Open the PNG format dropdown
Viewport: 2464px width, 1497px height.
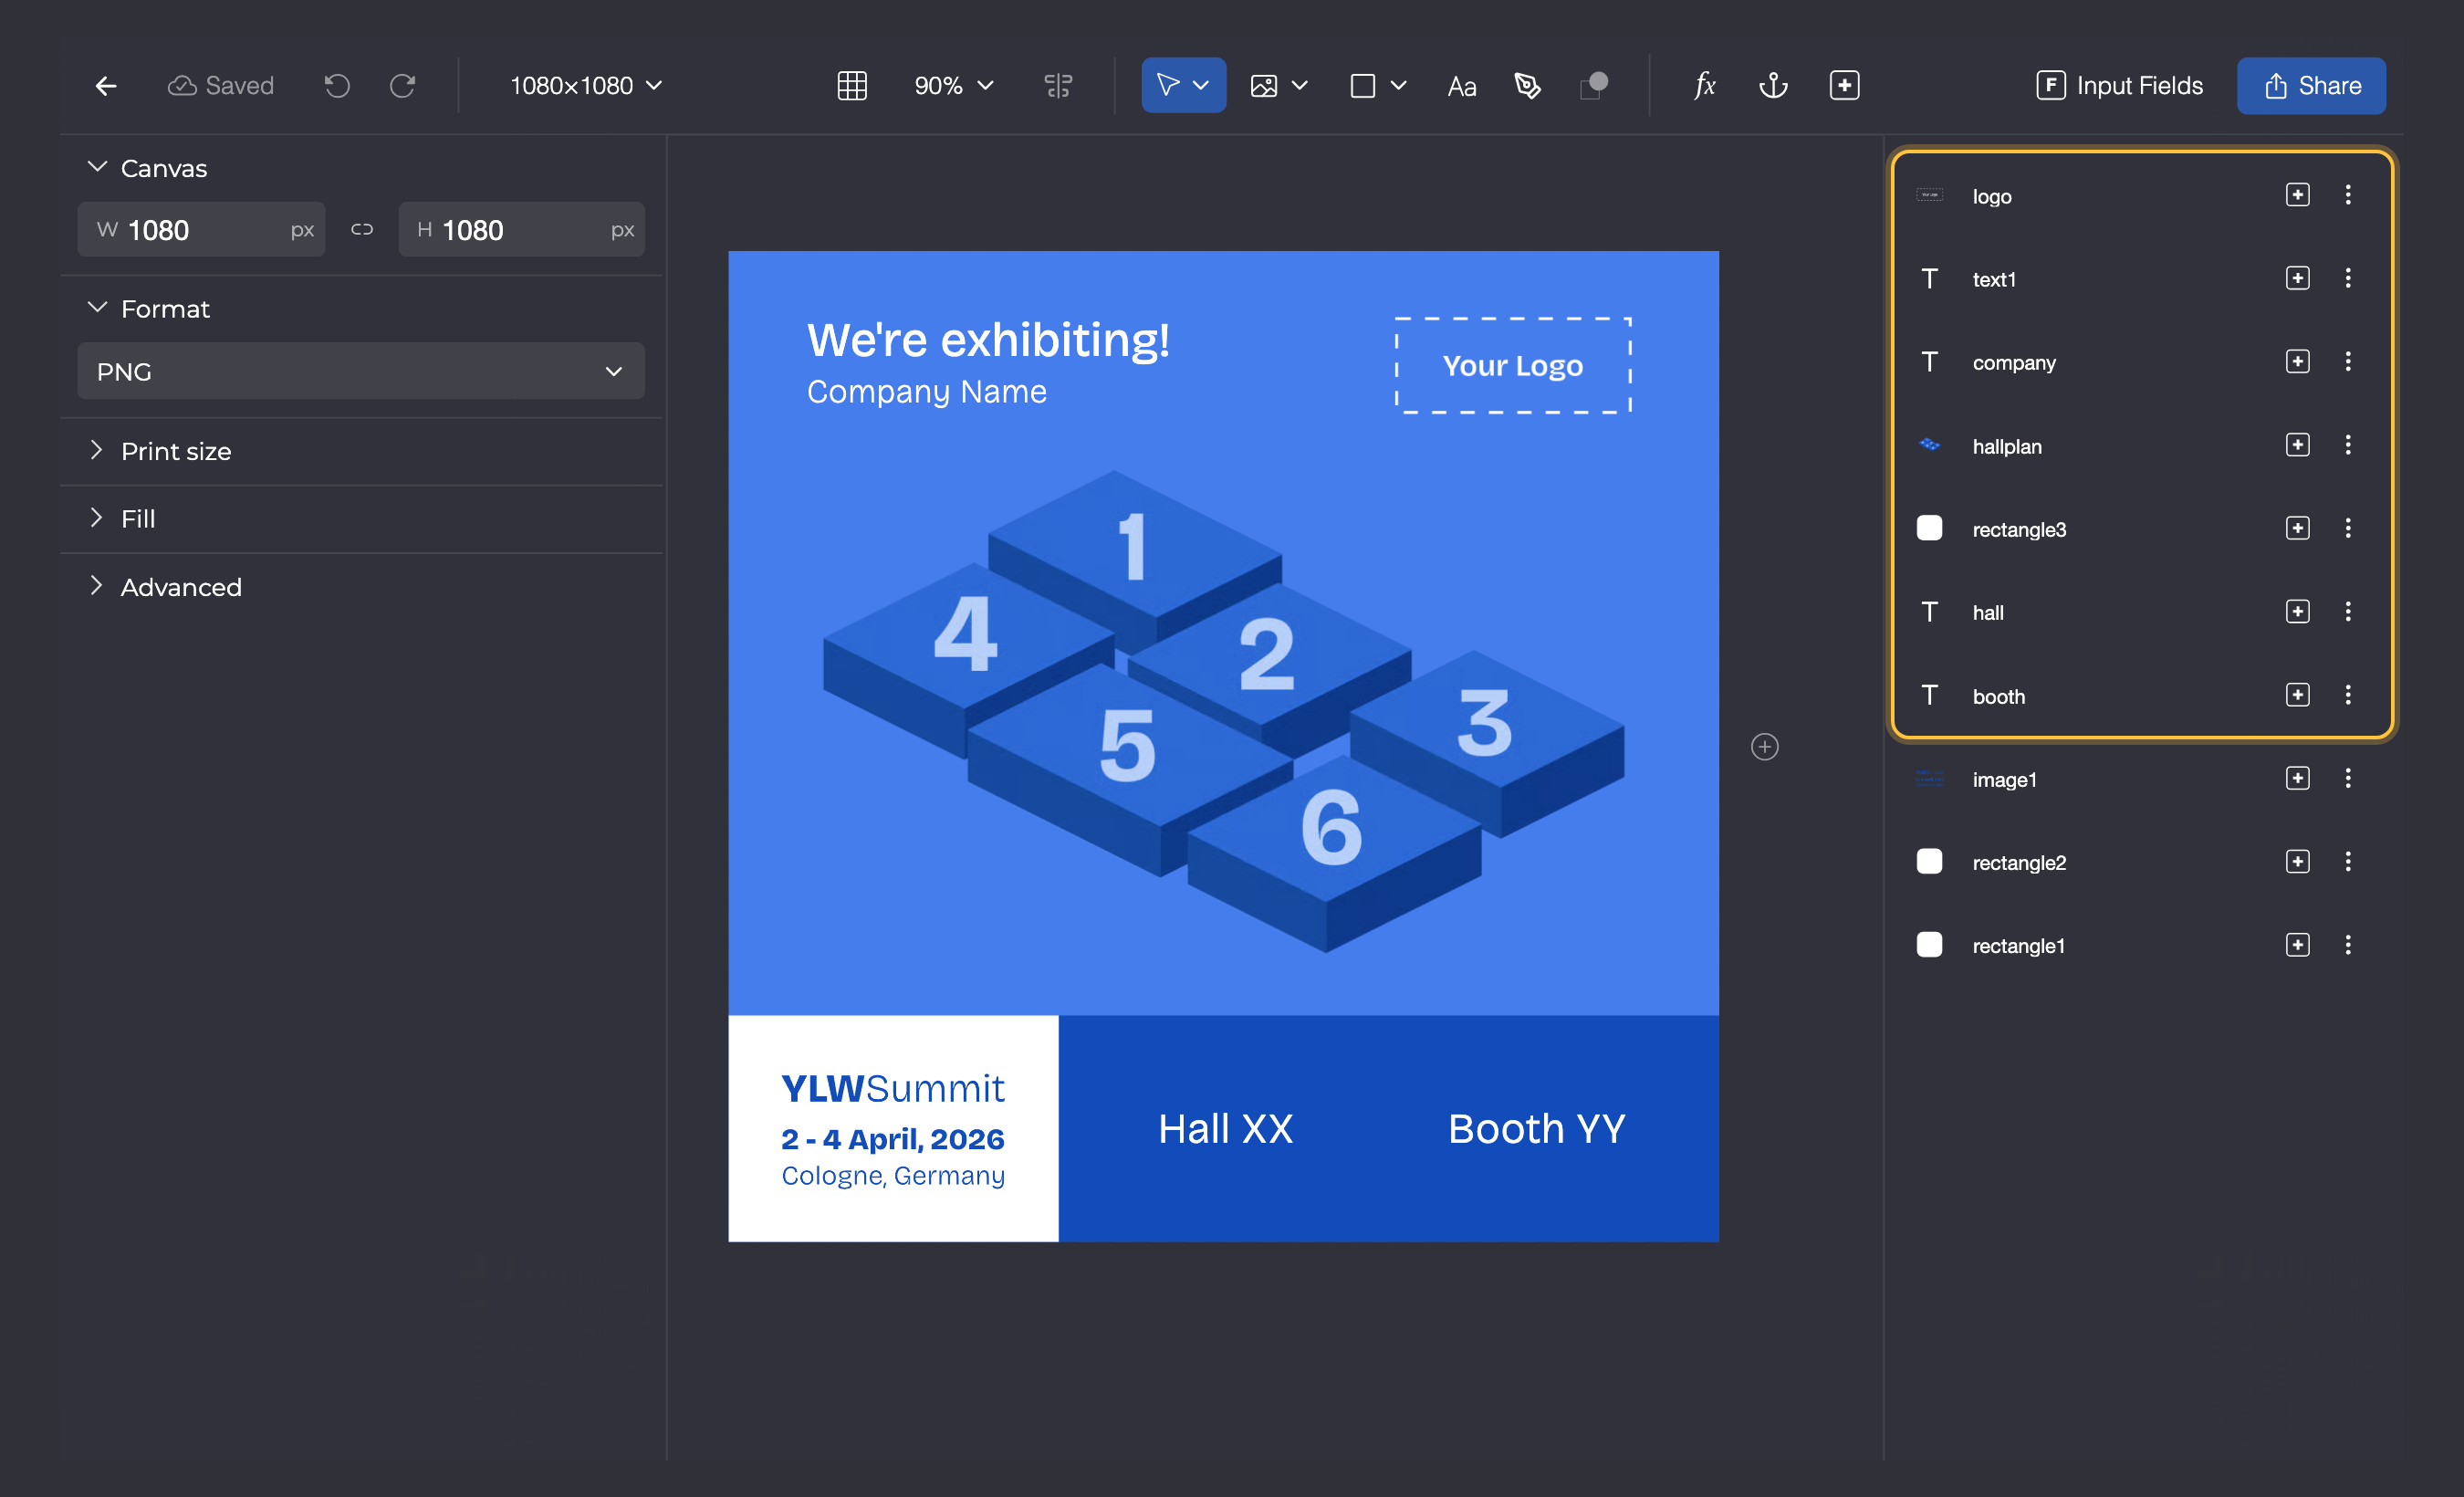click(x=361, y=371)
